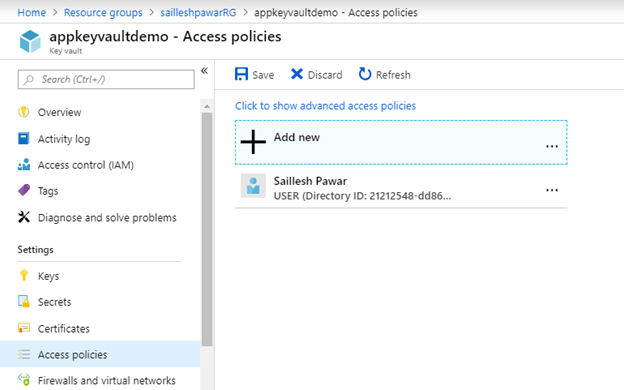624x390 pixels.
Task: Click the Saillesh Pawar user avatar
Action: tap(253, 186)
